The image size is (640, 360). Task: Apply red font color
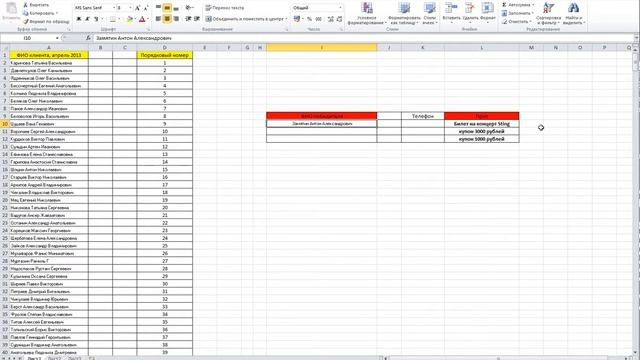coord(142,19)
